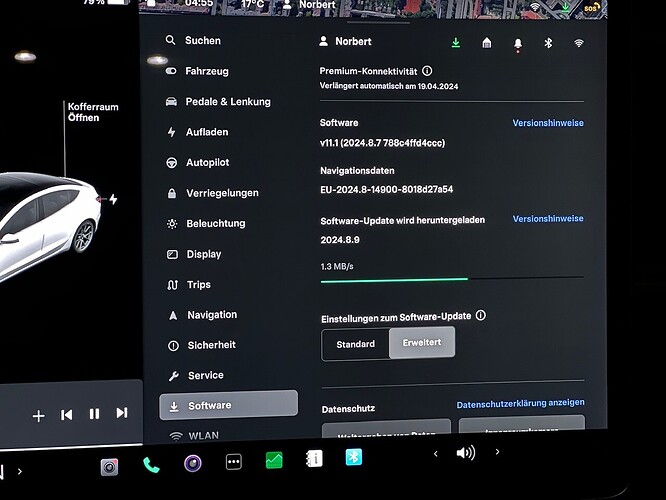Select Erweitert update preference
This screenshot has width=666, height=500.
pyautogui.click(x=422, y=342)
